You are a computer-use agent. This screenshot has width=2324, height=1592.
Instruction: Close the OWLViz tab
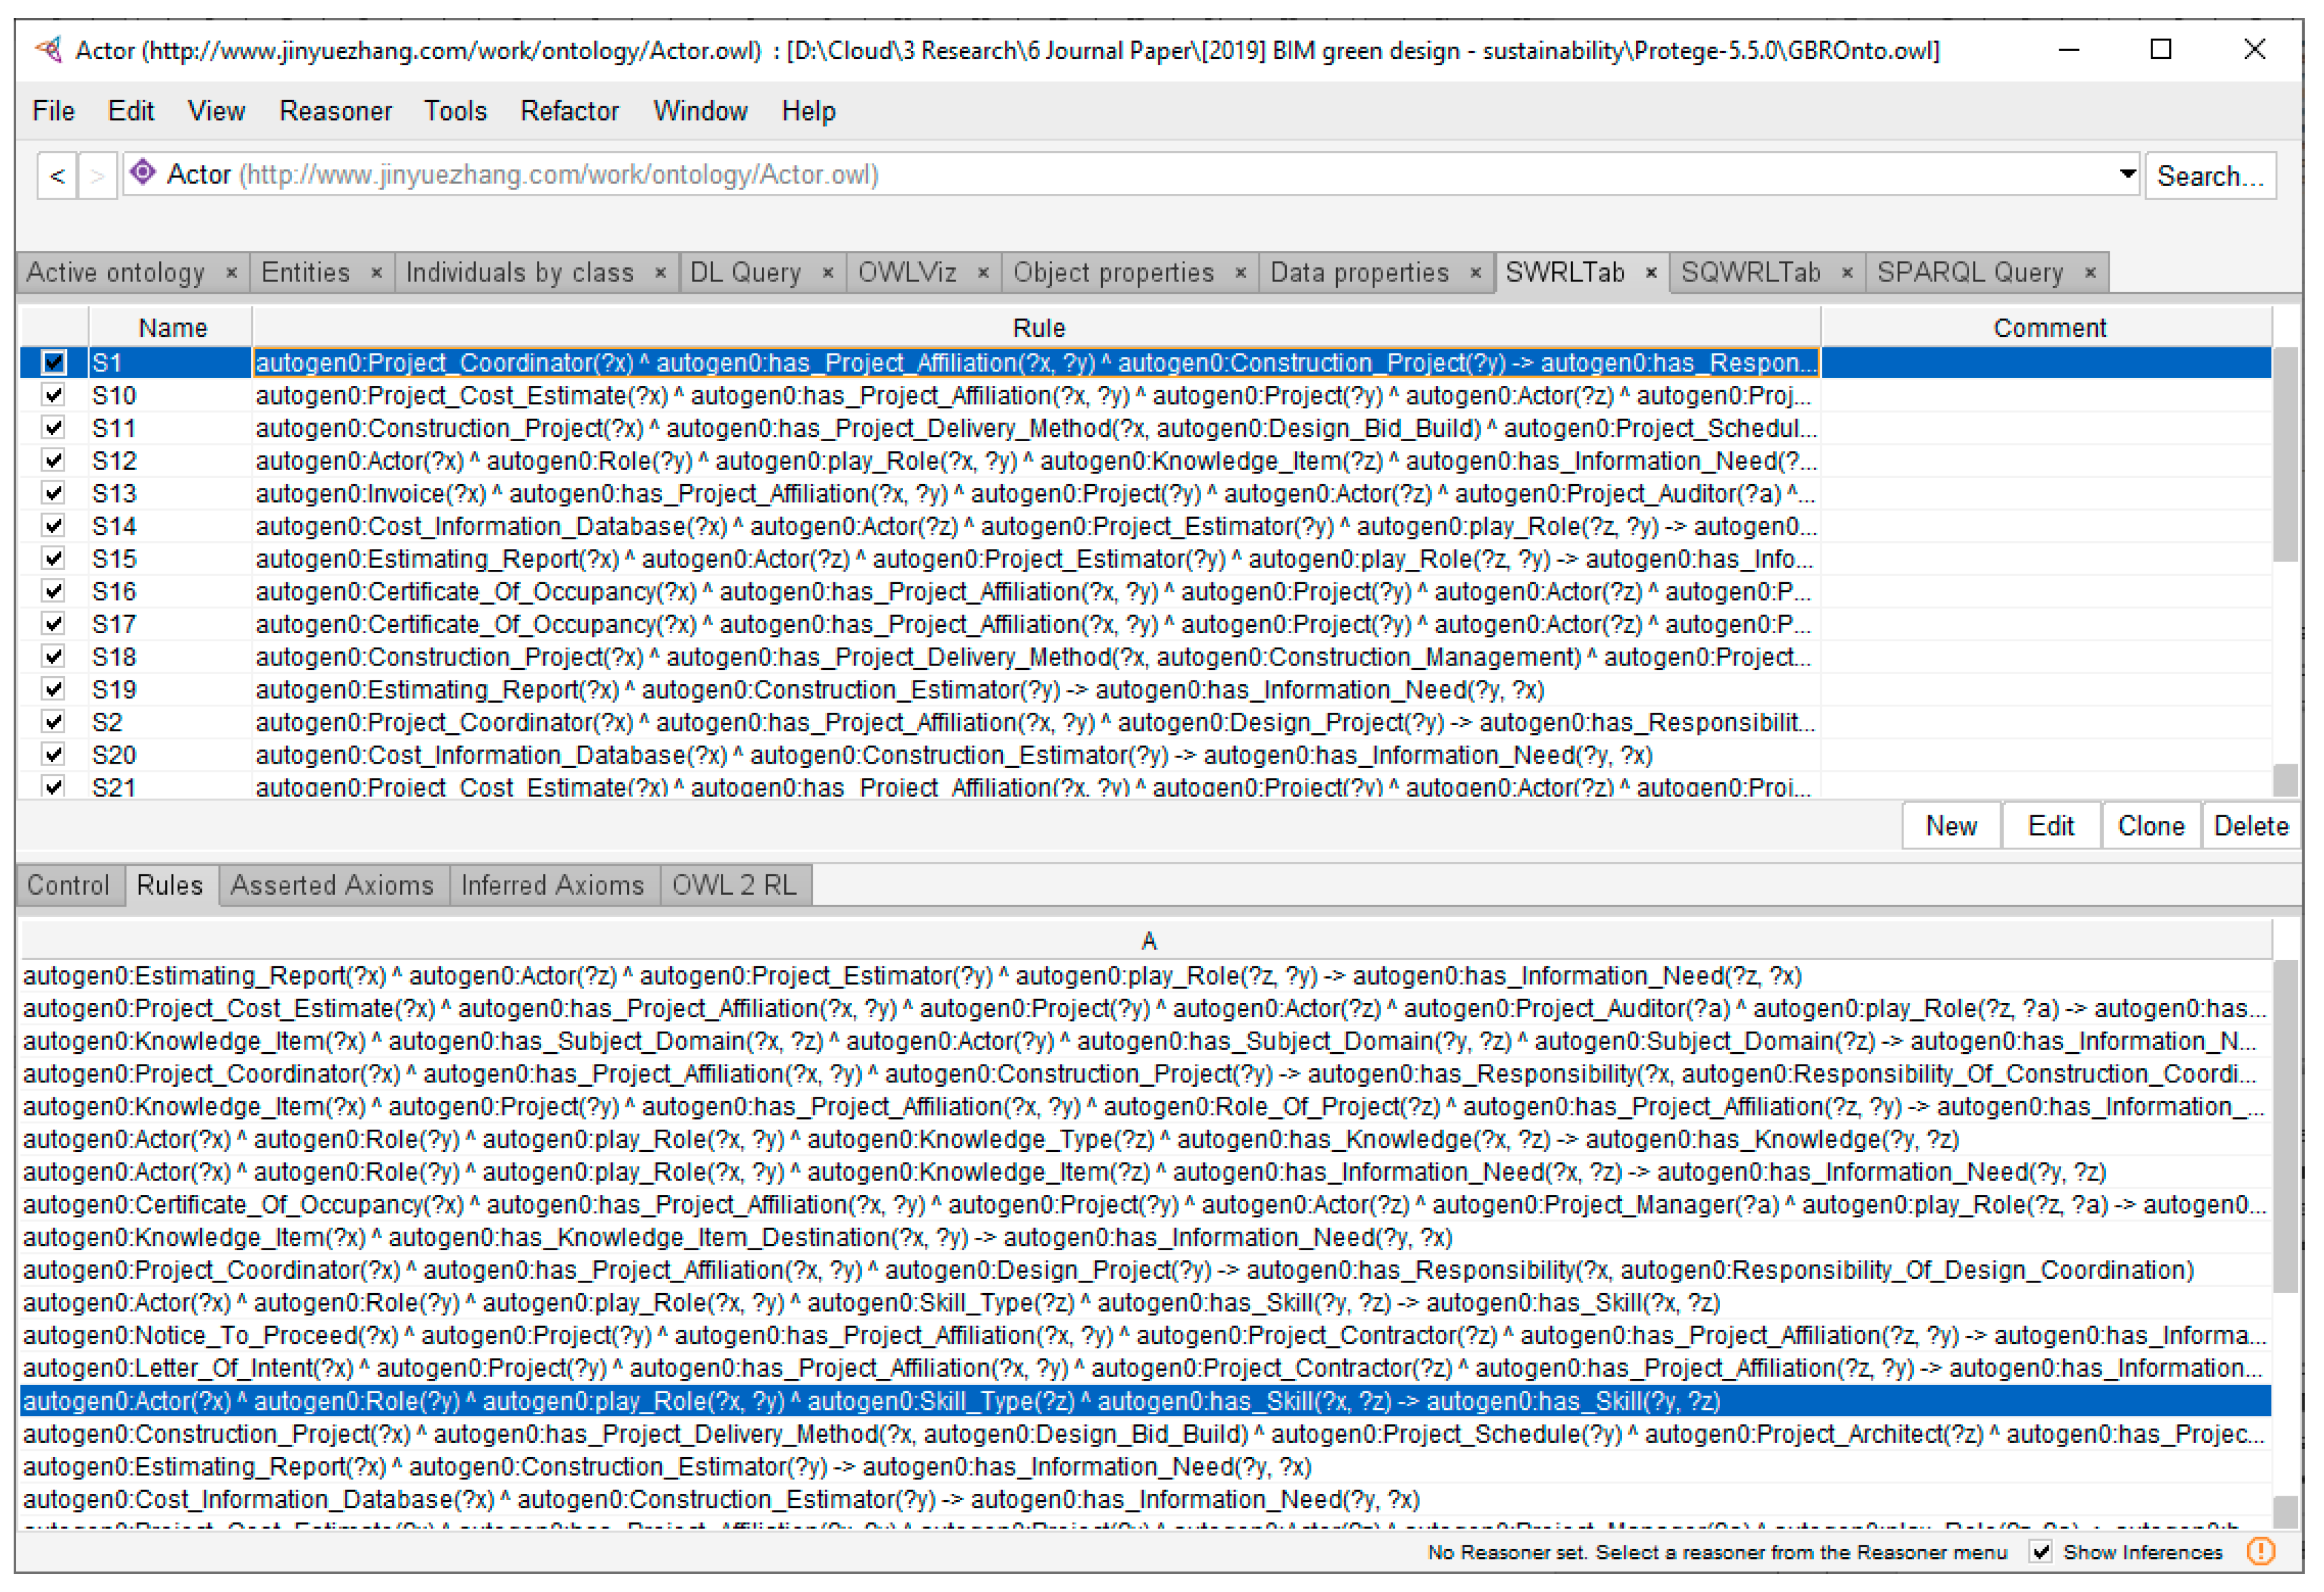[983, 272]
